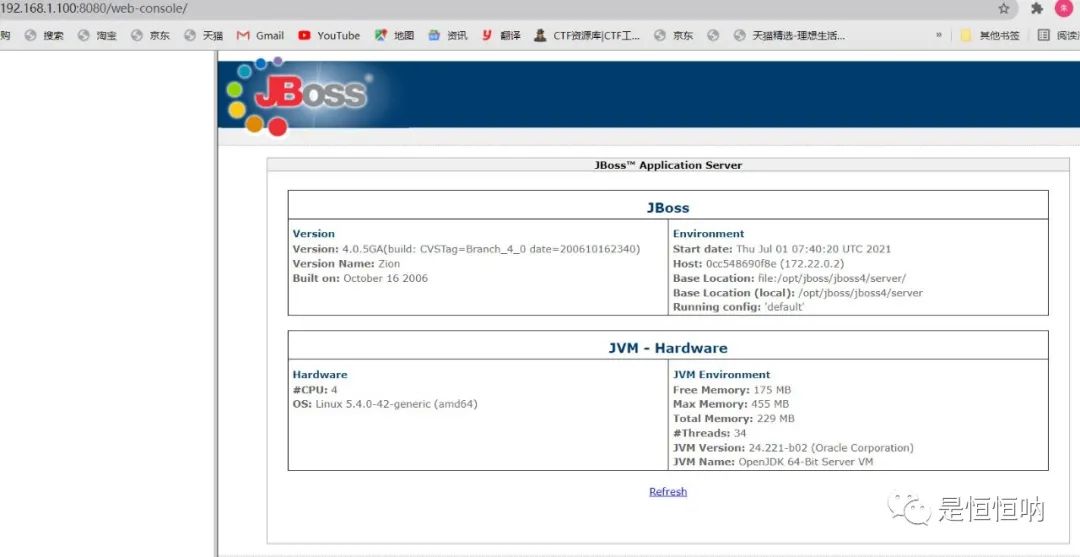Click the Hardware subheading

pyautogui.click(x=320, y=375)
